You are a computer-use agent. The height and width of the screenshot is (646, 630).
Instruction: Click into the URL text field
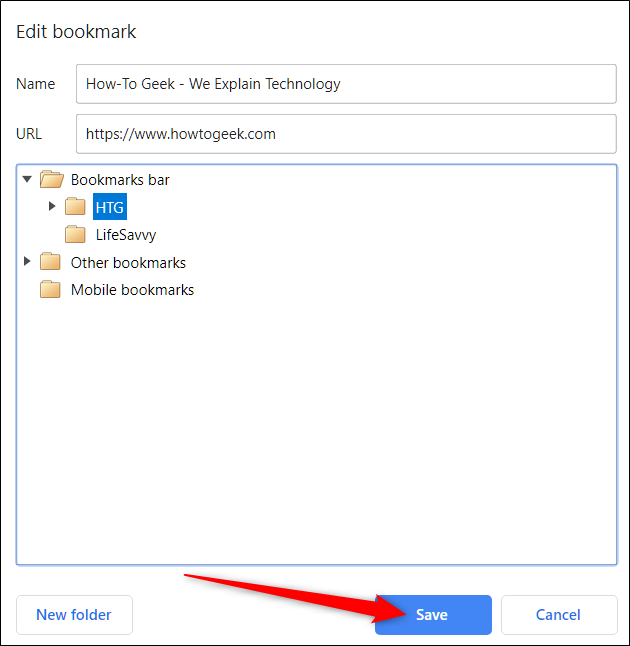[345, 134]
